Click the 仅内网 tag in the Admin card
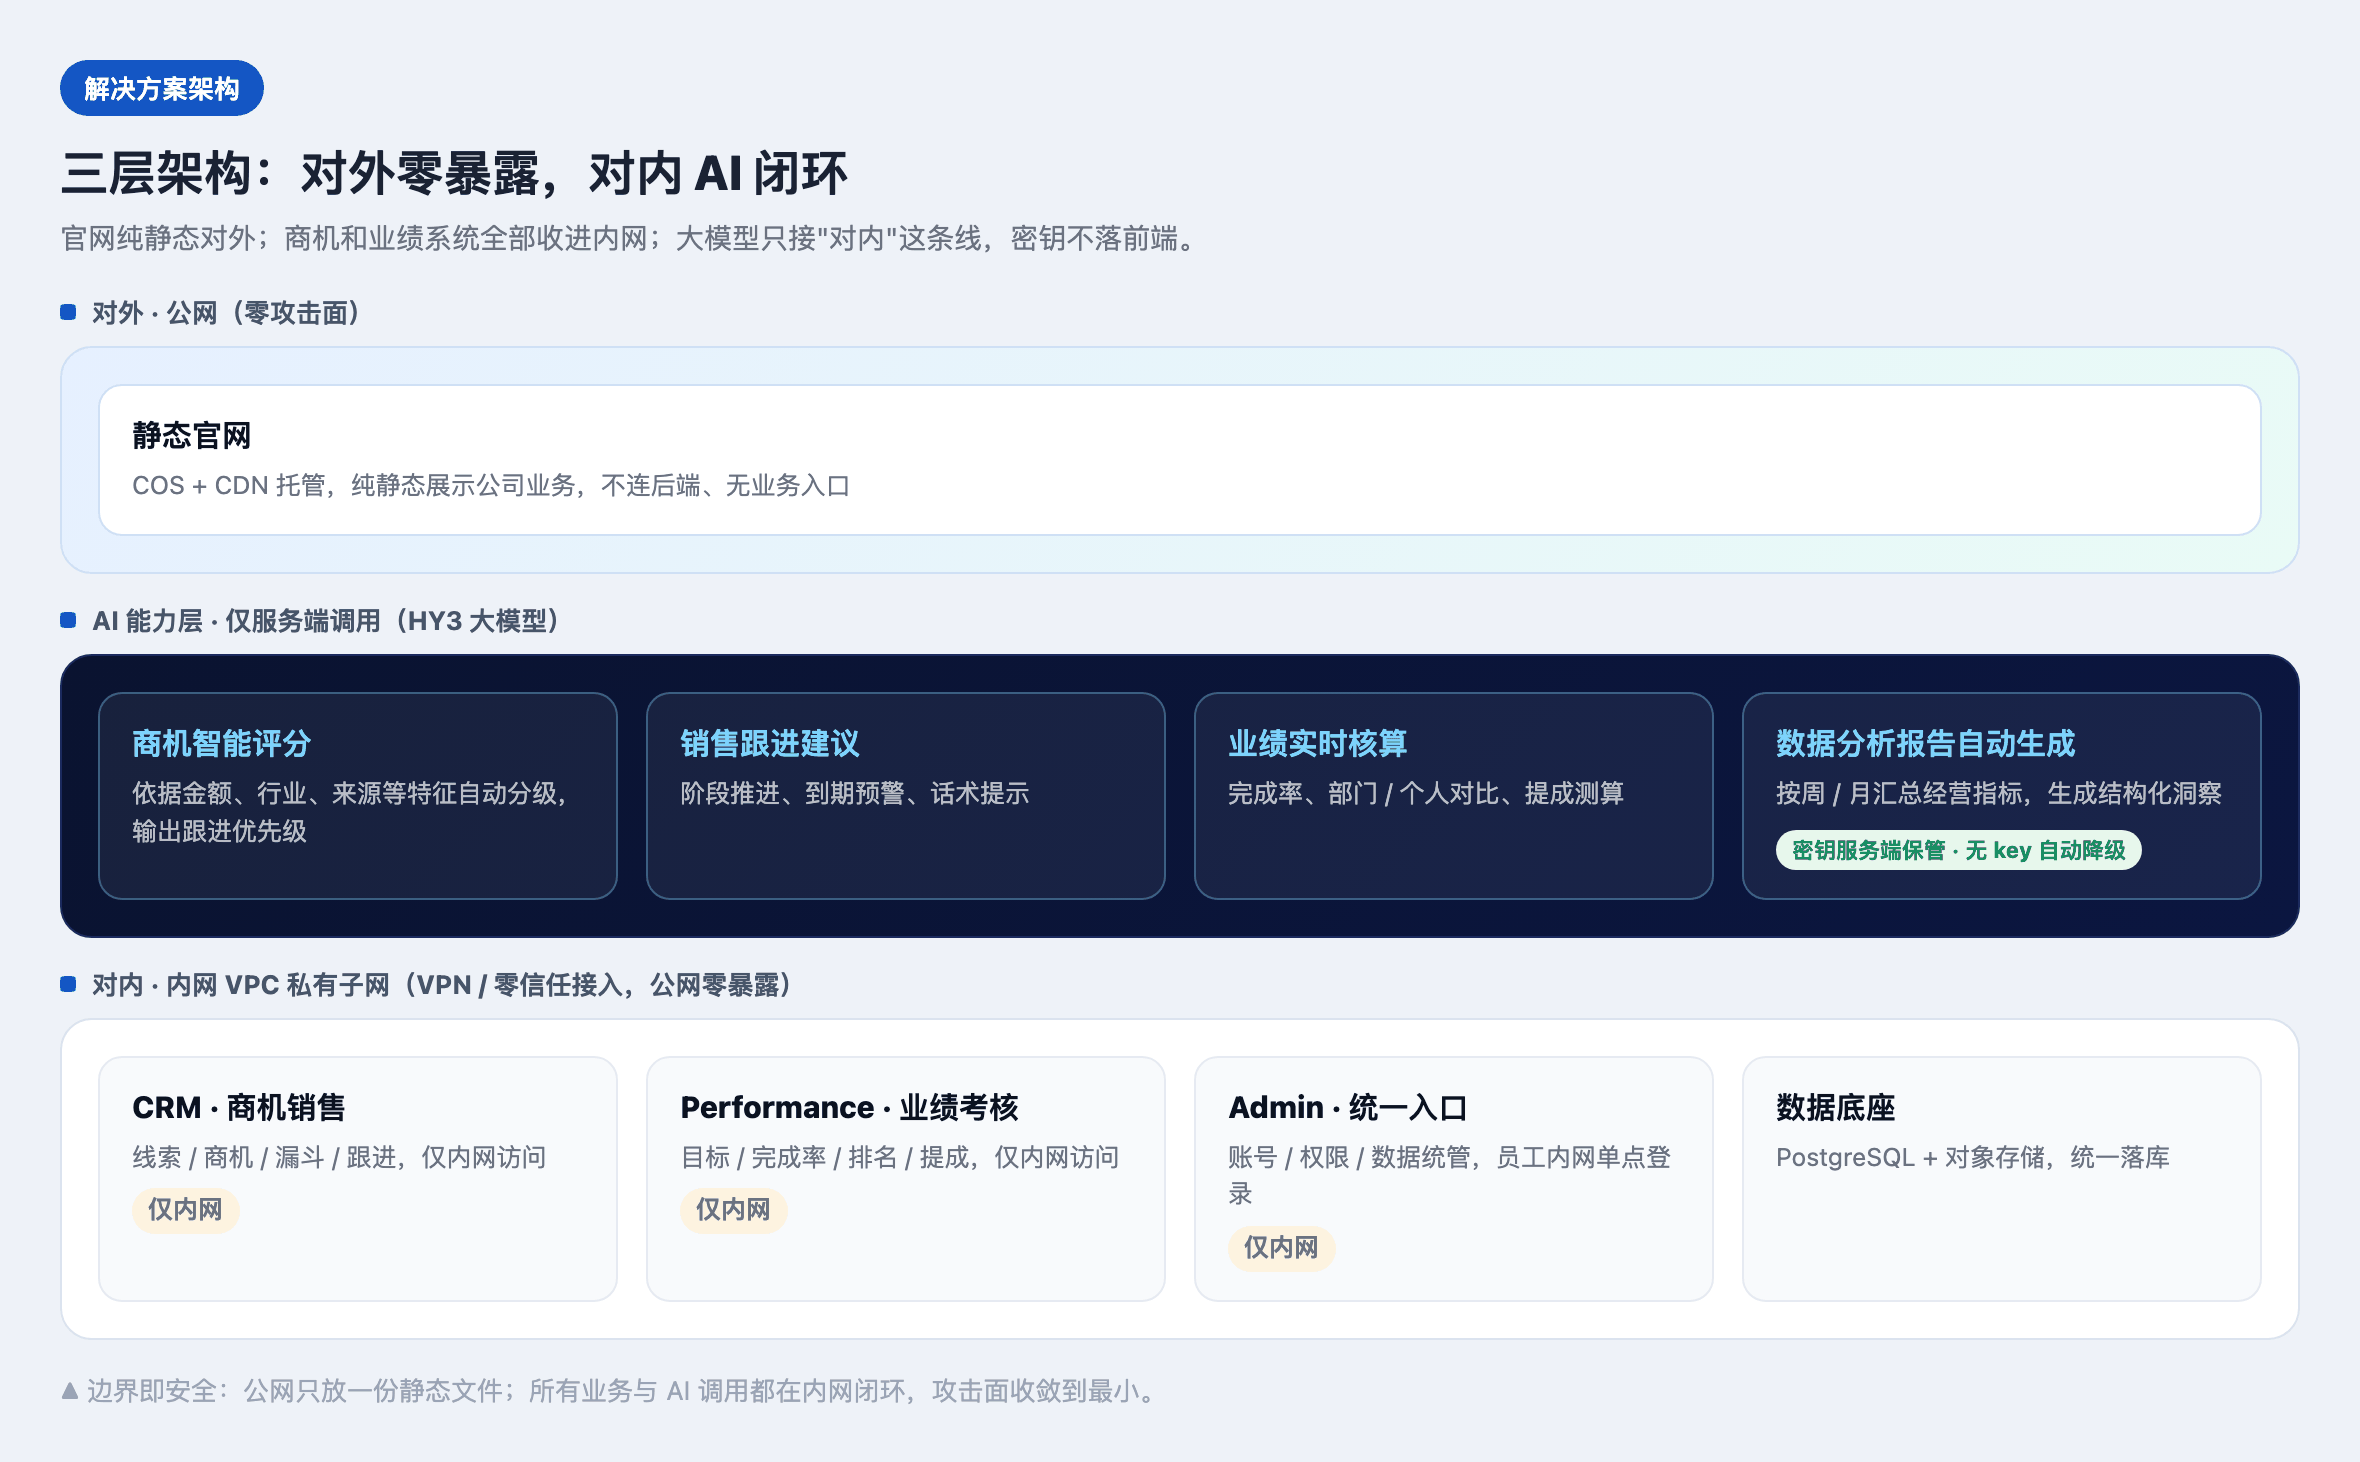The height and width of the screenshot is (1462, 2360). 1282,1248
